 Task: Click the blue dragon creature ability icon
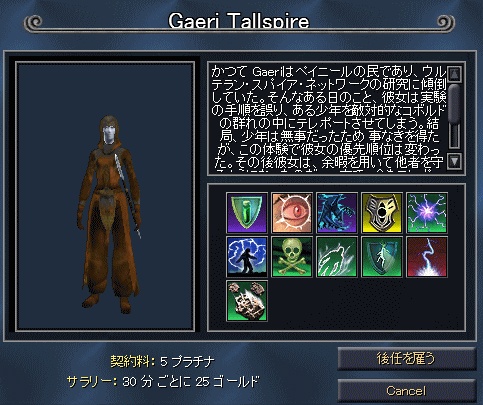[x=337, y=213]
